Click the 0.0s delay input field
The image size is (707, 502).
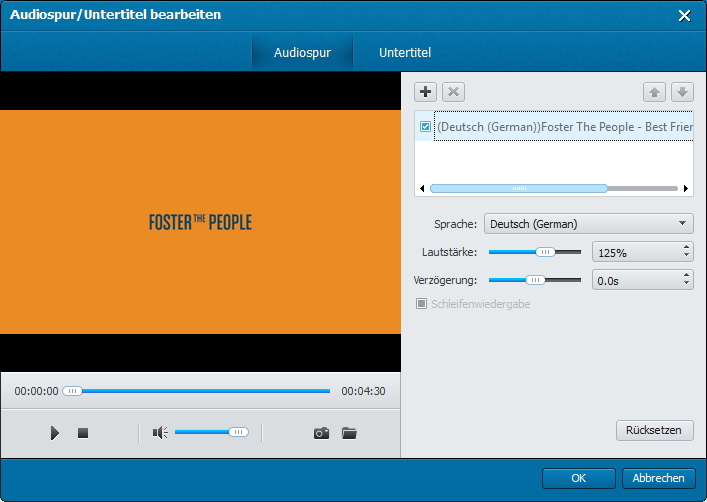coord(637,280)
